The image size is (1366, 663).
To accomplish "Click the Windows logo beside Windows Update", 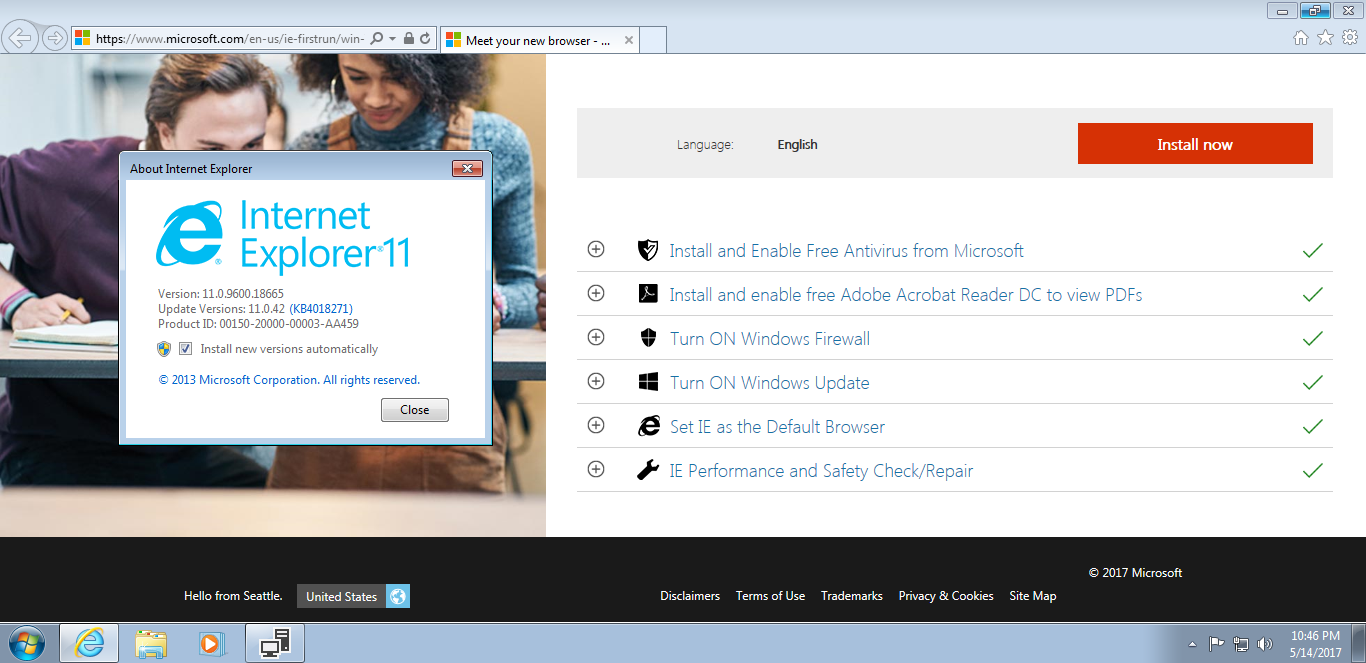I will coord(648,382).
